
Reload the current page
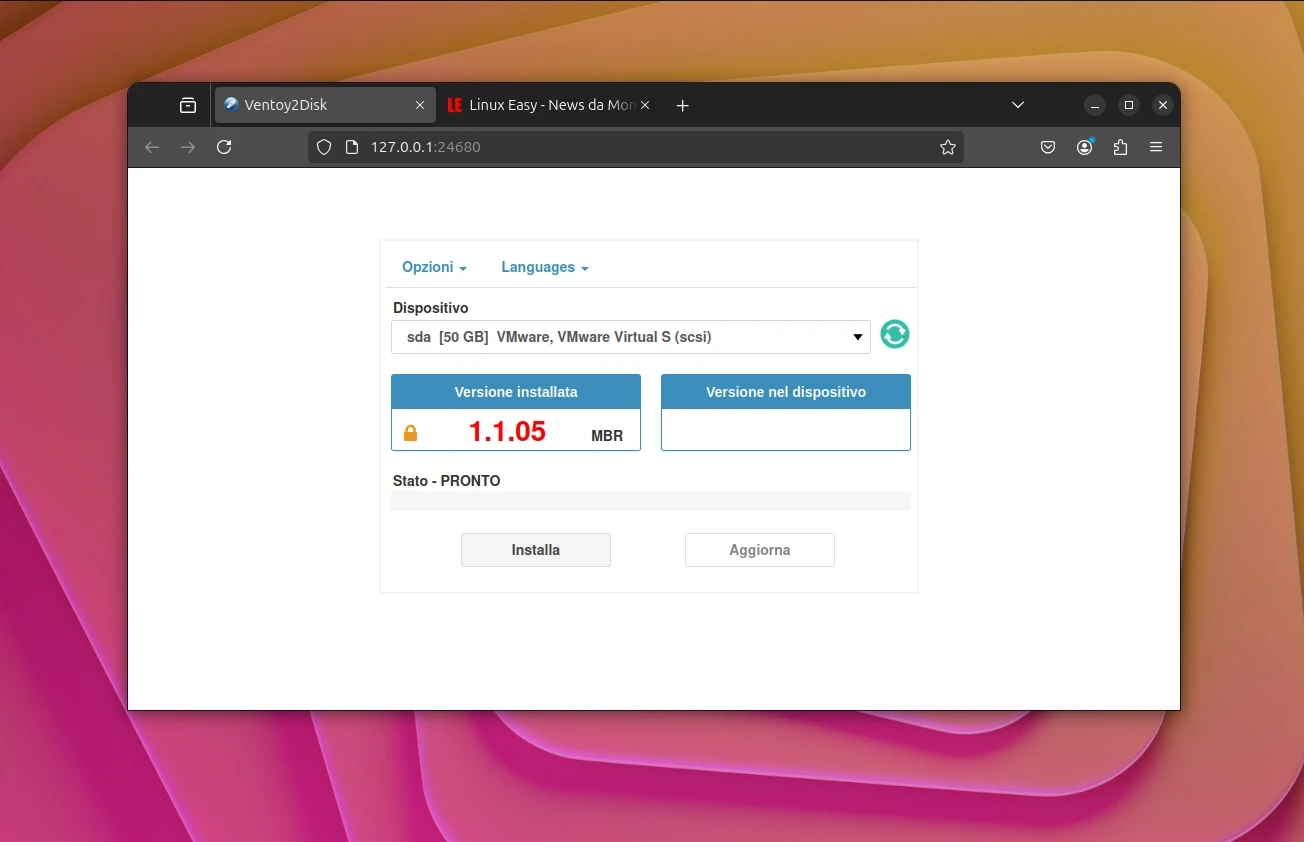224,147
